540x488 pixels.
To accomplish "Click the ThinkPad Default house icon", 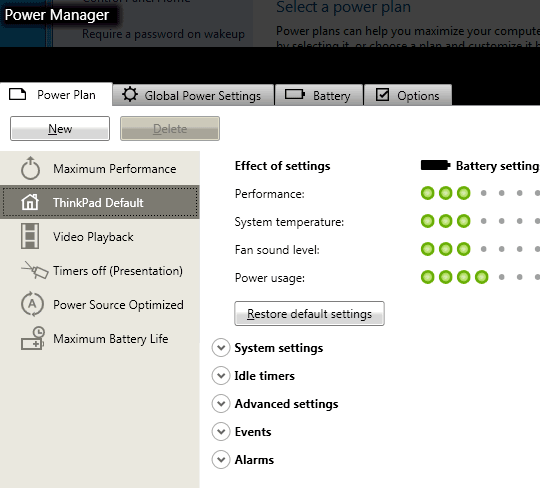I will [x=30, y=202].
